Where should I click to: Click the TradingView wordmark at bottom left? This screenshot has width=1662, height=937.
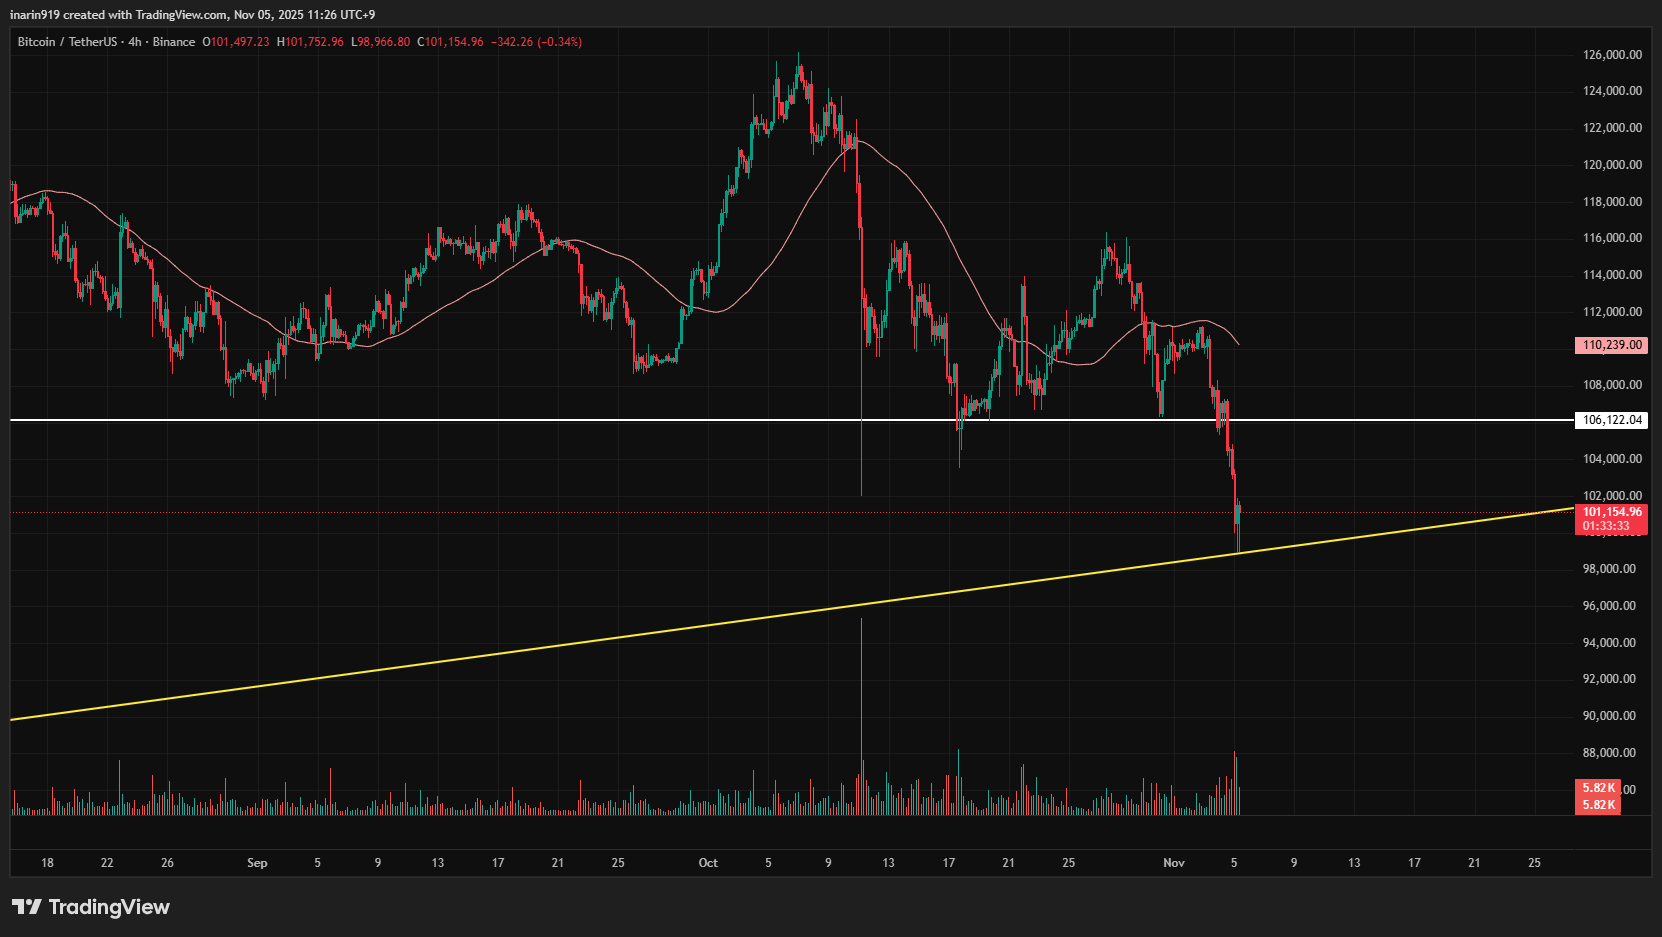click(x=109, y=907)
